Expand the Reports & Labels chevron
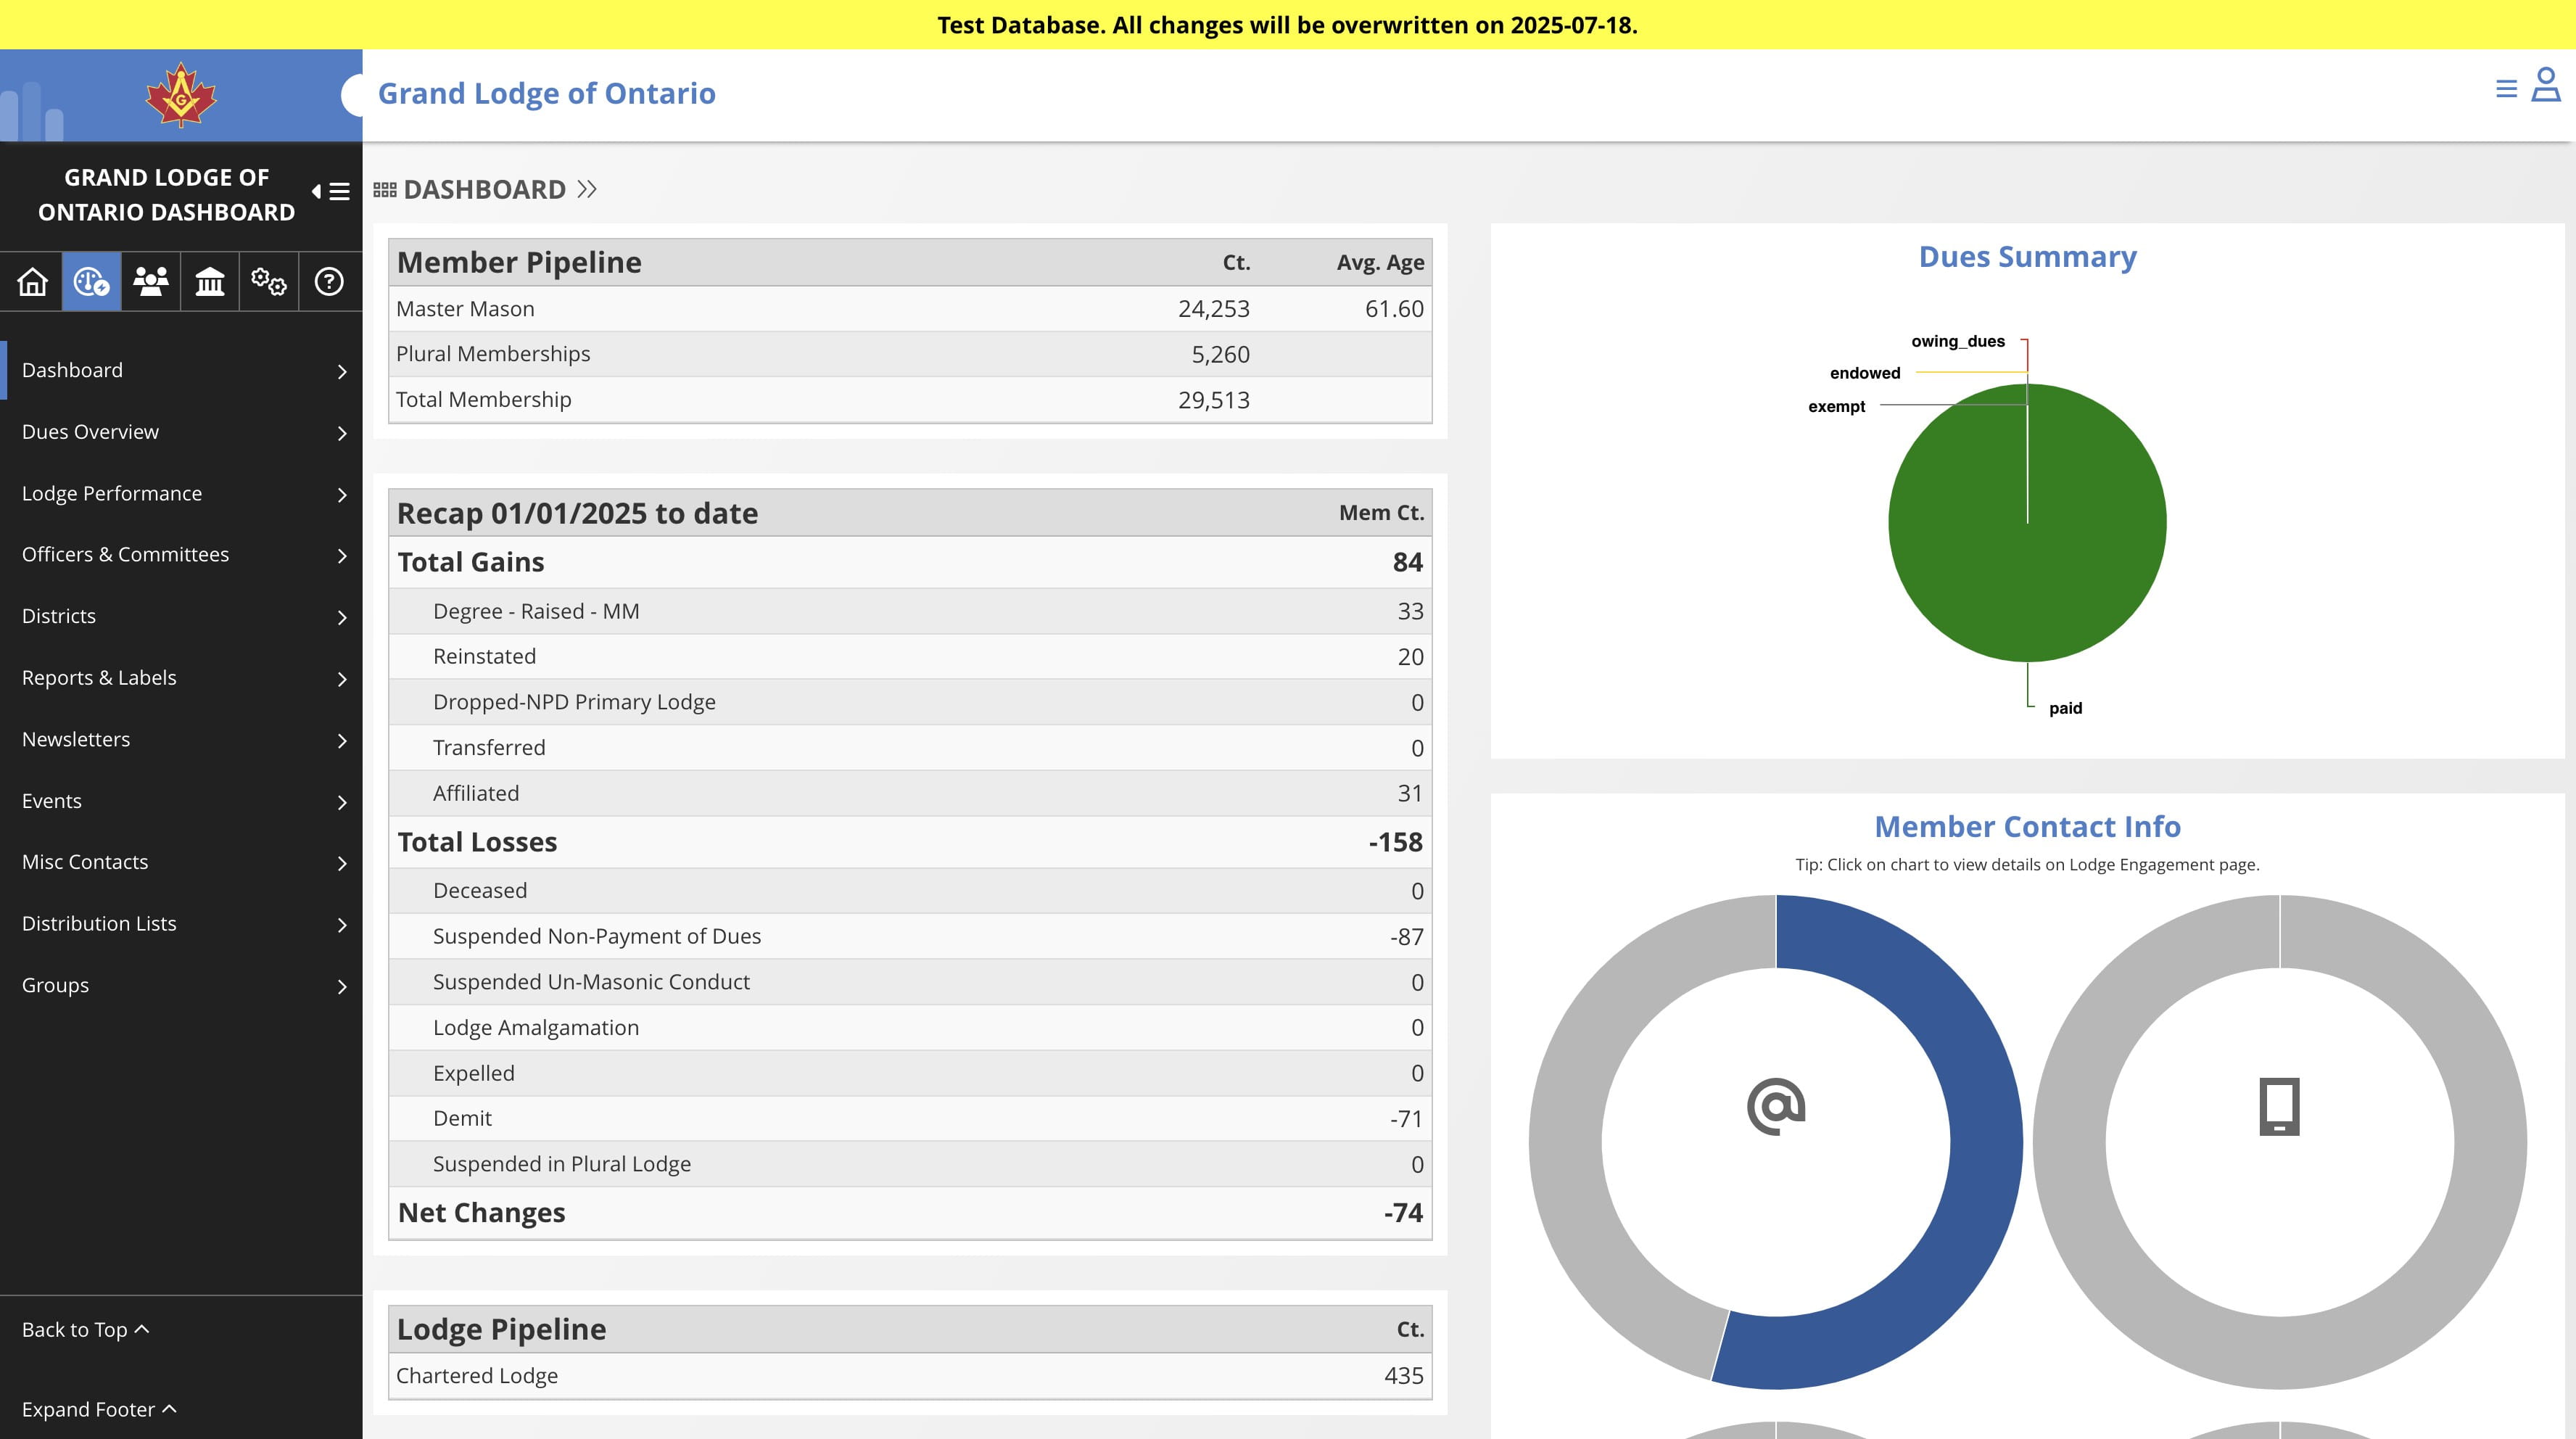The image size is (2576, 1439). 342,680
